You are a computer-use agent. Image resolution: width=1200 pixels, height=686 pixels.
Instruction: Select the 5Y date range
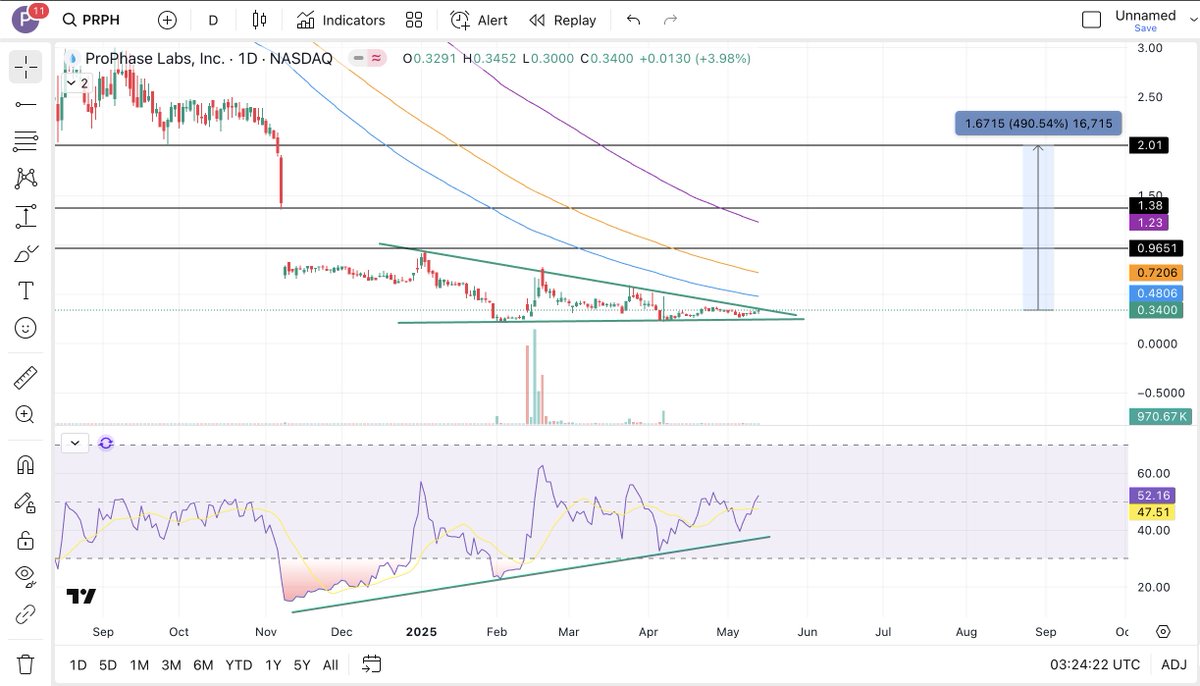(302, 664)
